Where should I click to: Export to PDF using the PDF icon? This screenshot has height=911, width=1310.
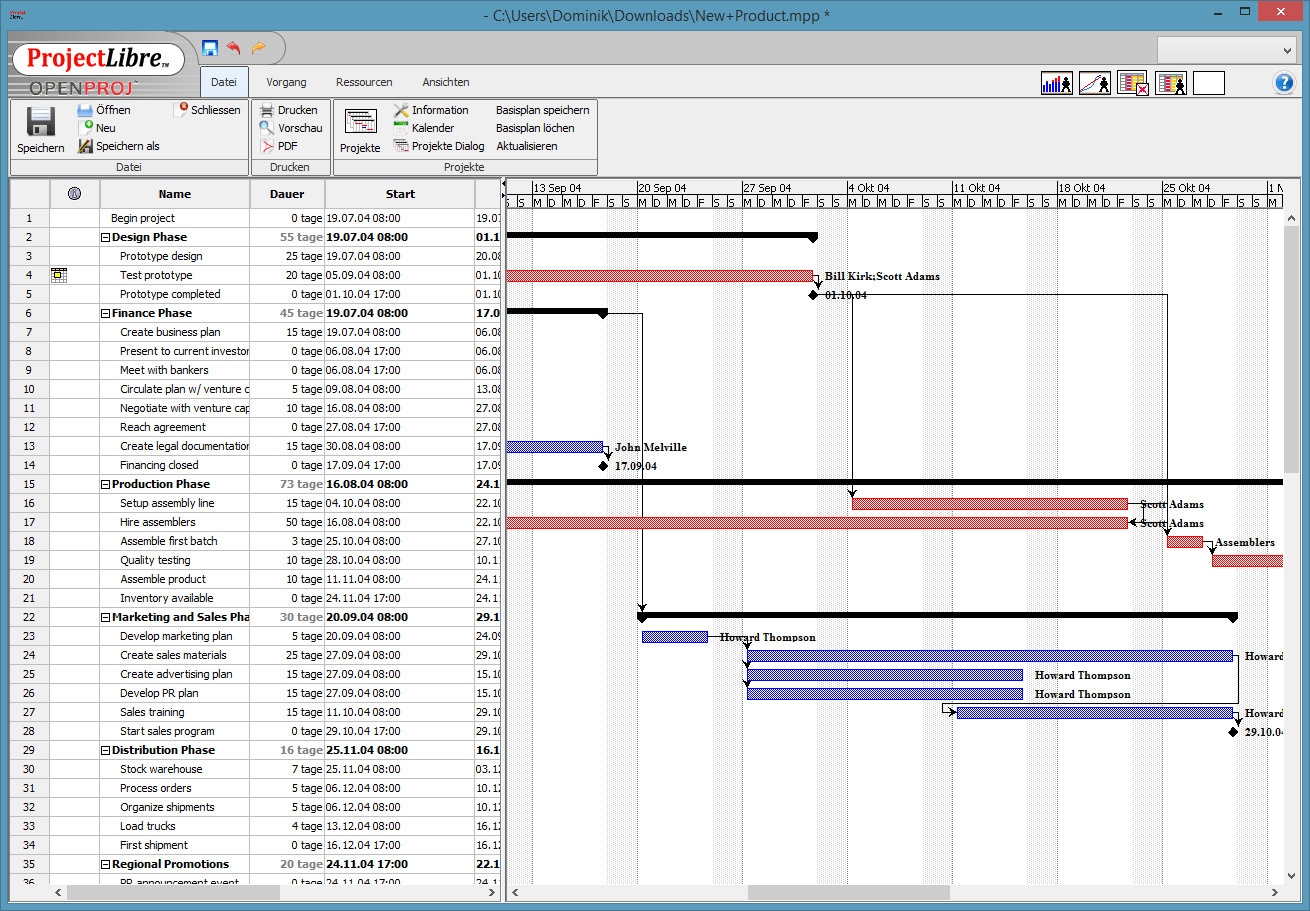point(266,145)
